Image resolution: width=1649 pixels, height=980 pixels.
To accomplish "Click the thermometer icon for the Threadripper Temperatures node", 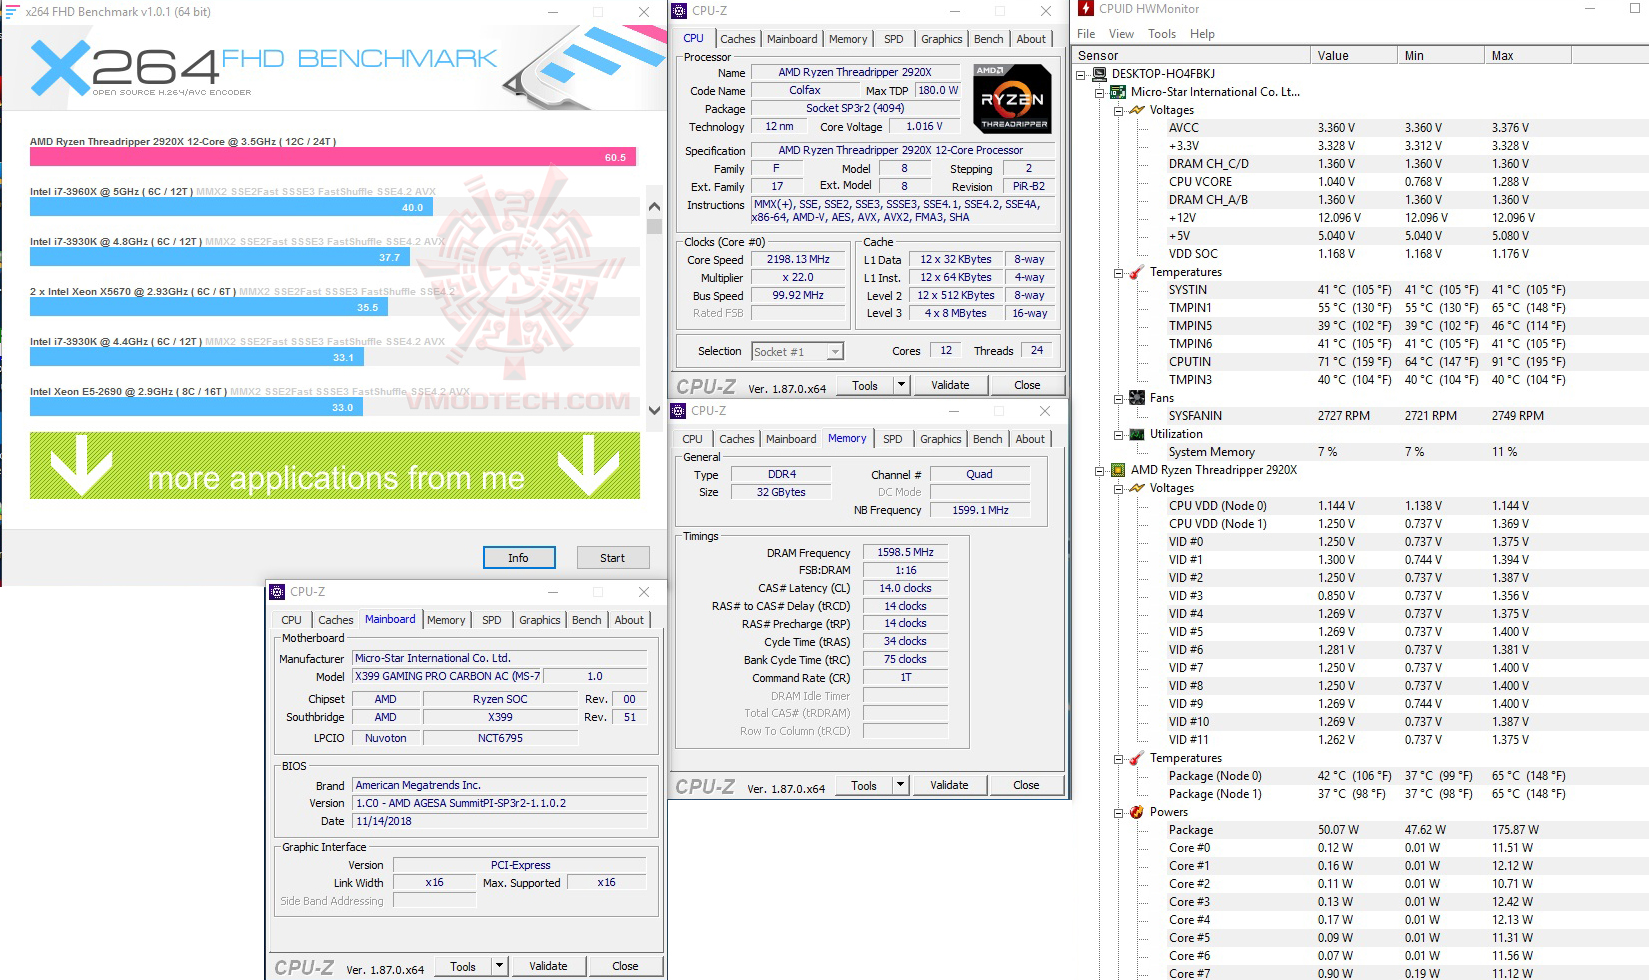I will pyautogui.click(x=1137, y=758).
